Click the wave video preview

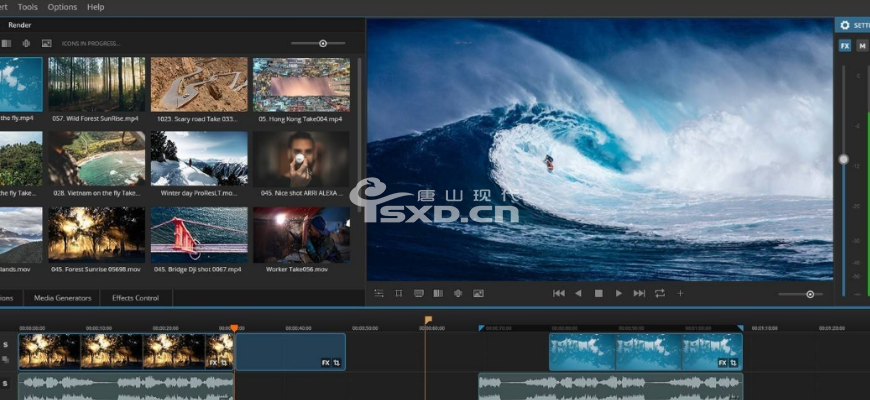click(600, 150)
